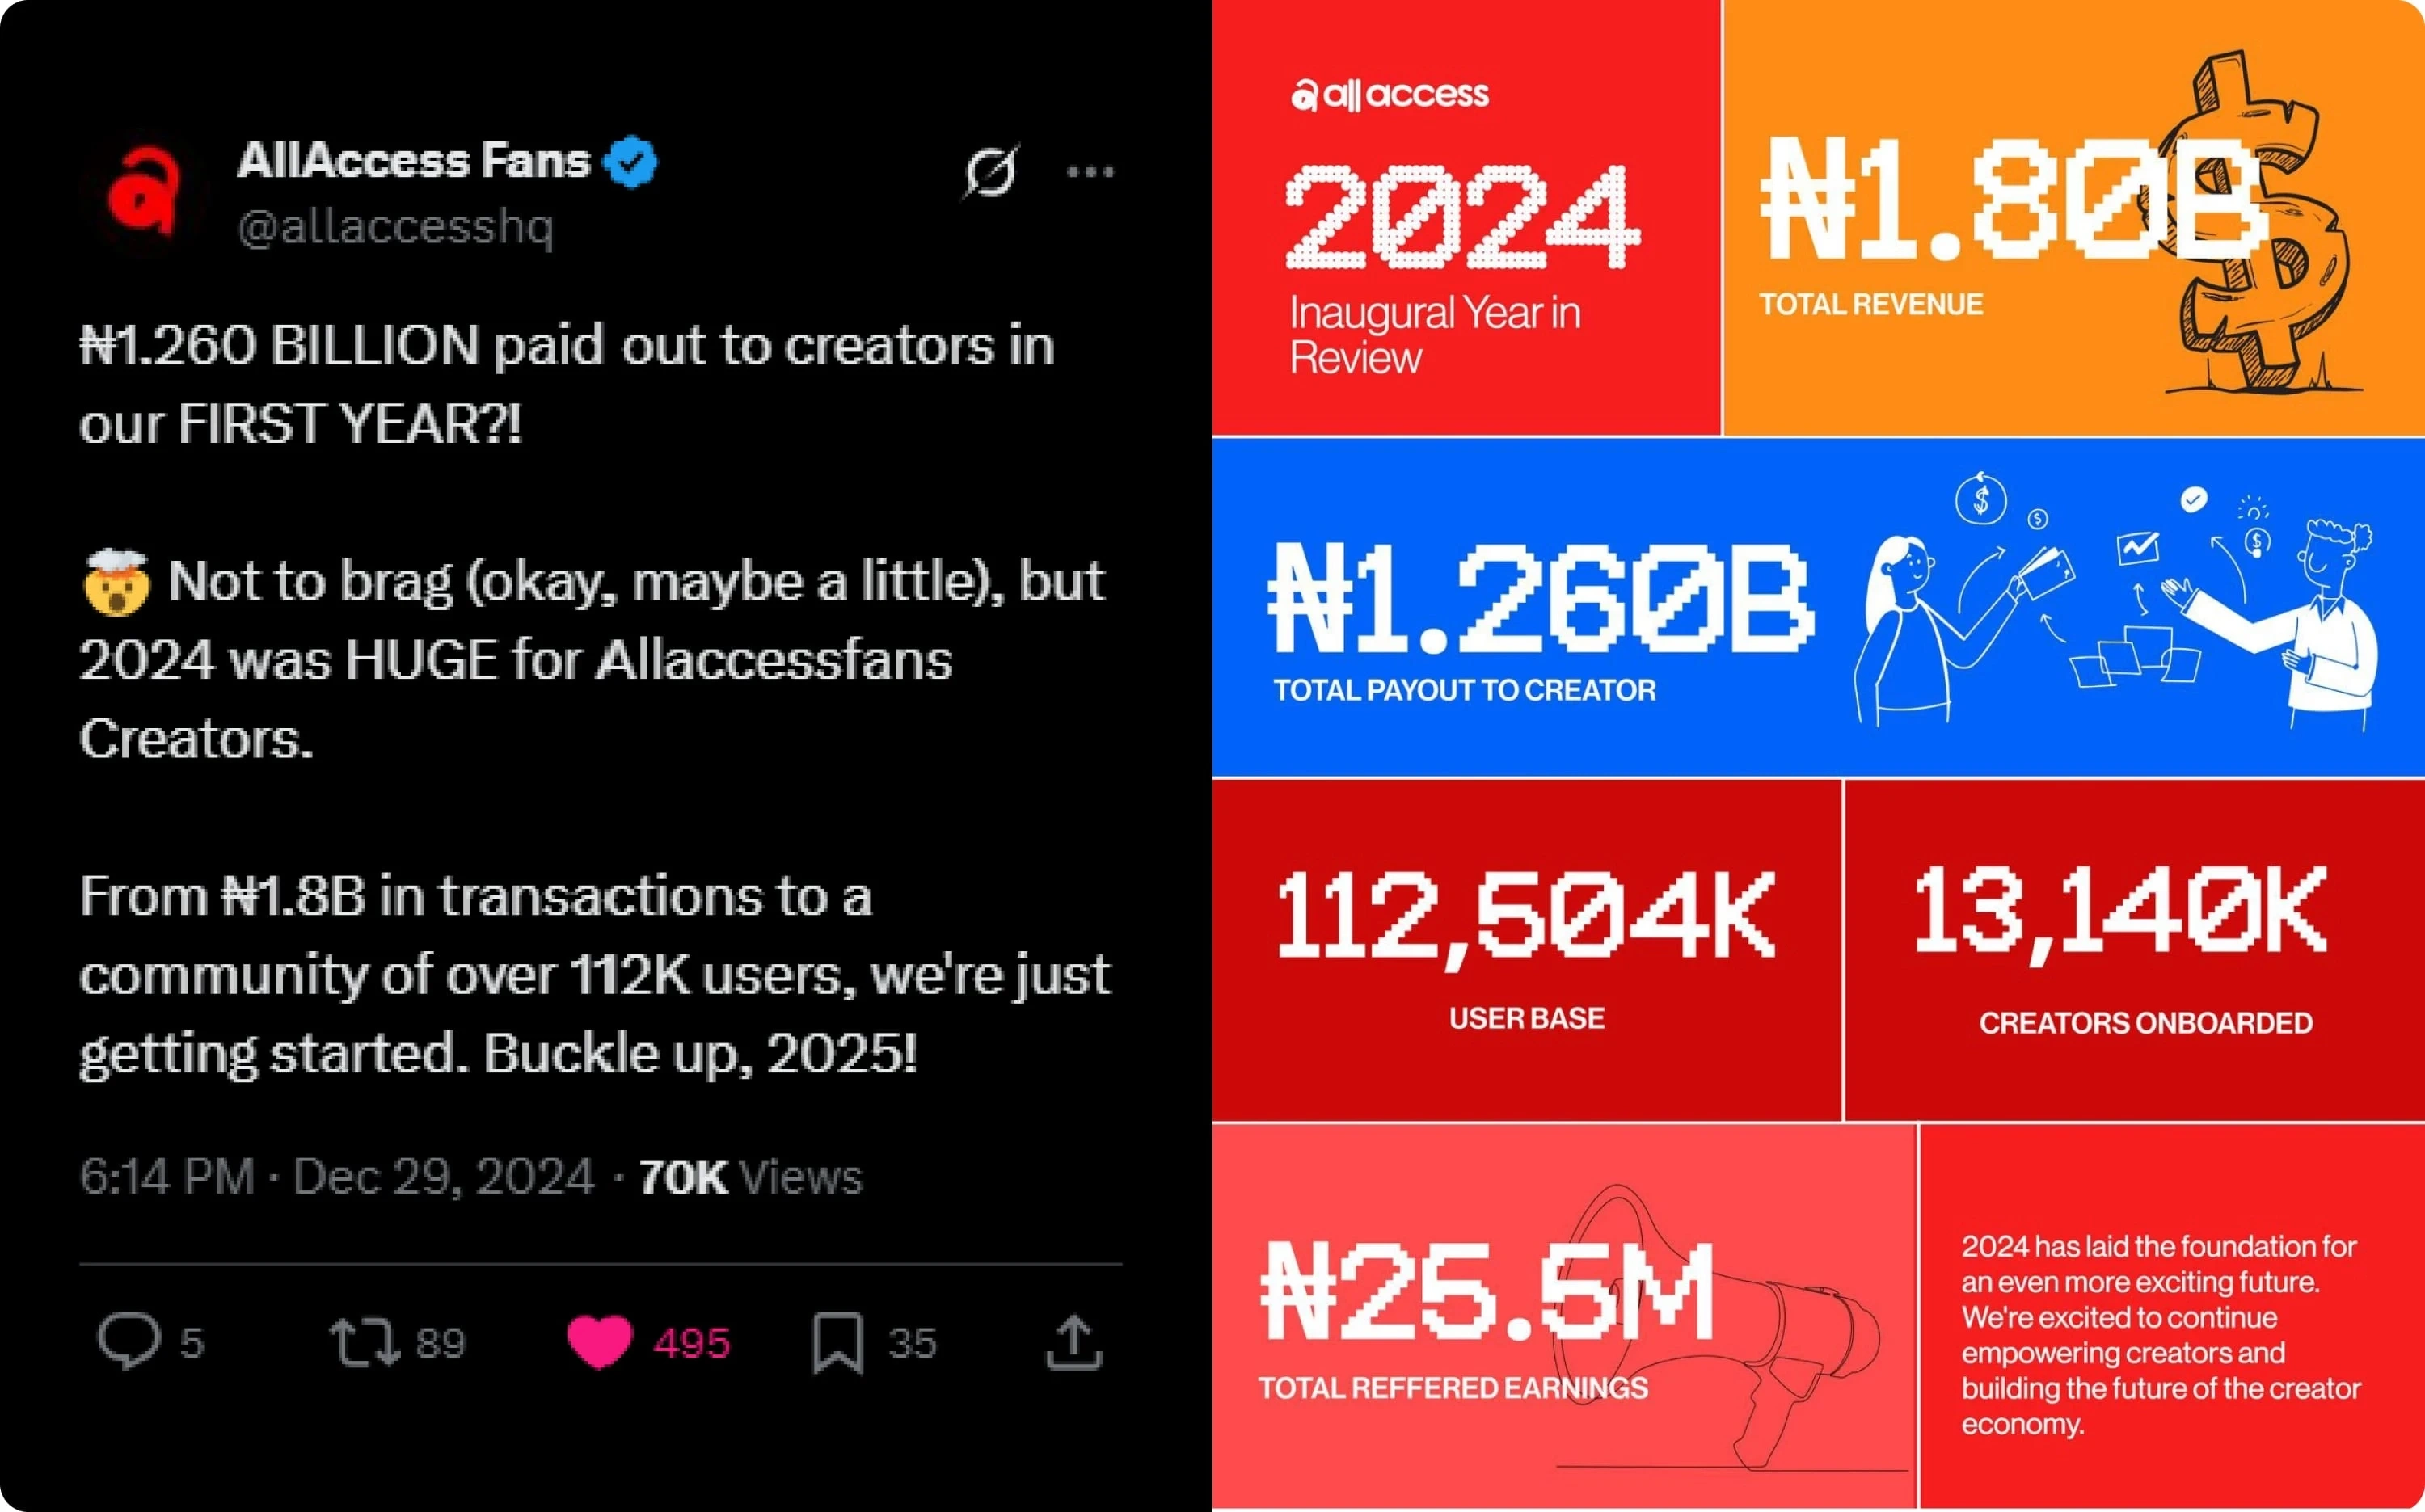This screenshot has height=1512, width=2425.
Task: Click the all access logo in the infographic
Action: tap(1390, 94)
